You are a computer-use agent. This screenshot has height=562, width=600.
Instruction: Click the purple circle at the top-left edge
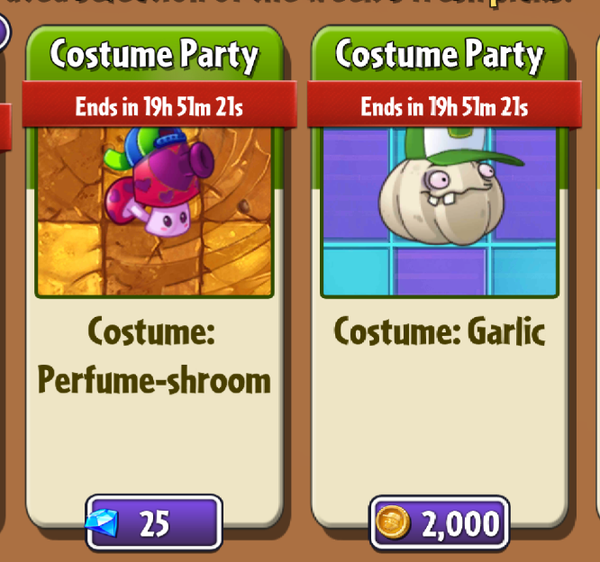click(x=3, y=31)
